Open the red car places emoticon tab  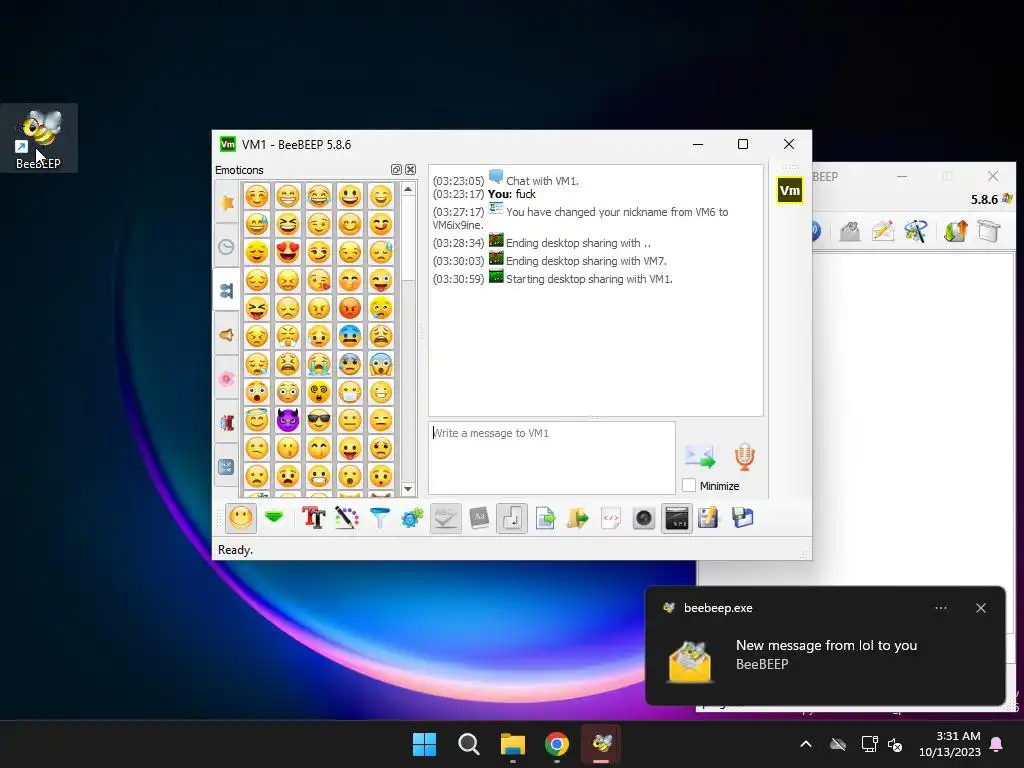tap(227, 423)
